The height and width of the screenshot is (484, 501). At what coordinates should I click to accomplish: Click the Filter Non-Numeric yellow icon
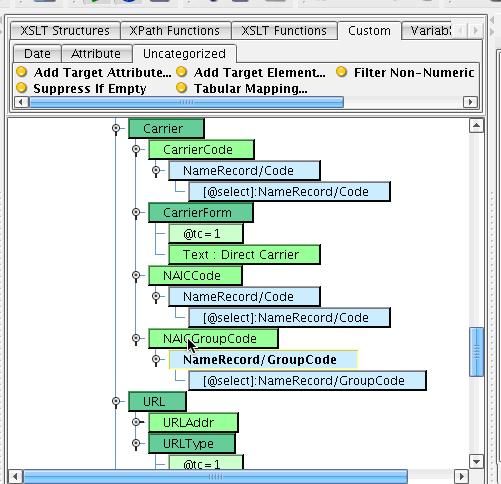[x=342, y=72]
